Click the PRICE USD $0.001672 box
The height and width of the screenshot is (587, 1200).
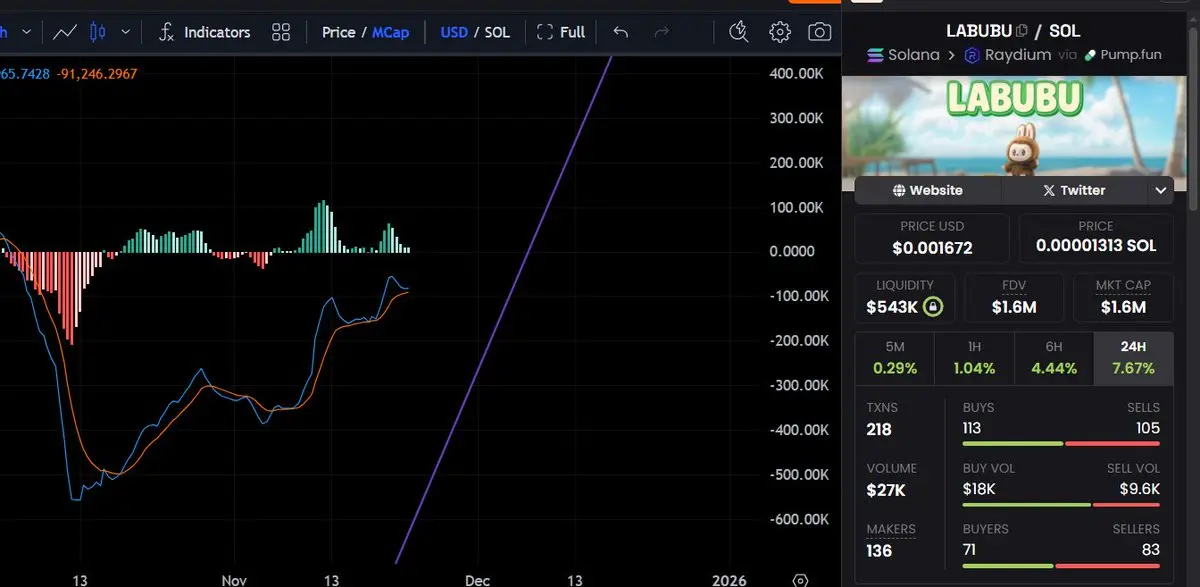(x=932, y=237)
